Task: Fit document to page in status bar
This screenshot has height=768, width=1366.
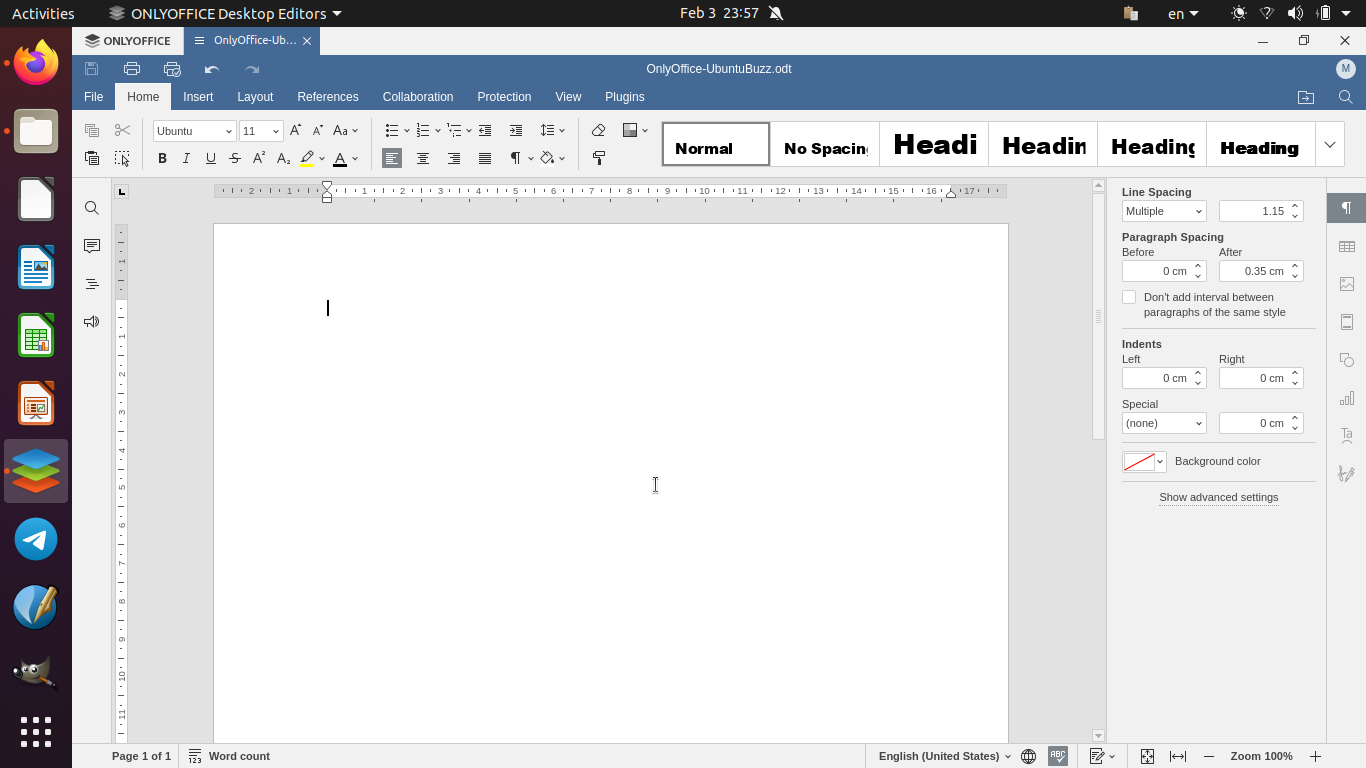Action: [1147, 756]
